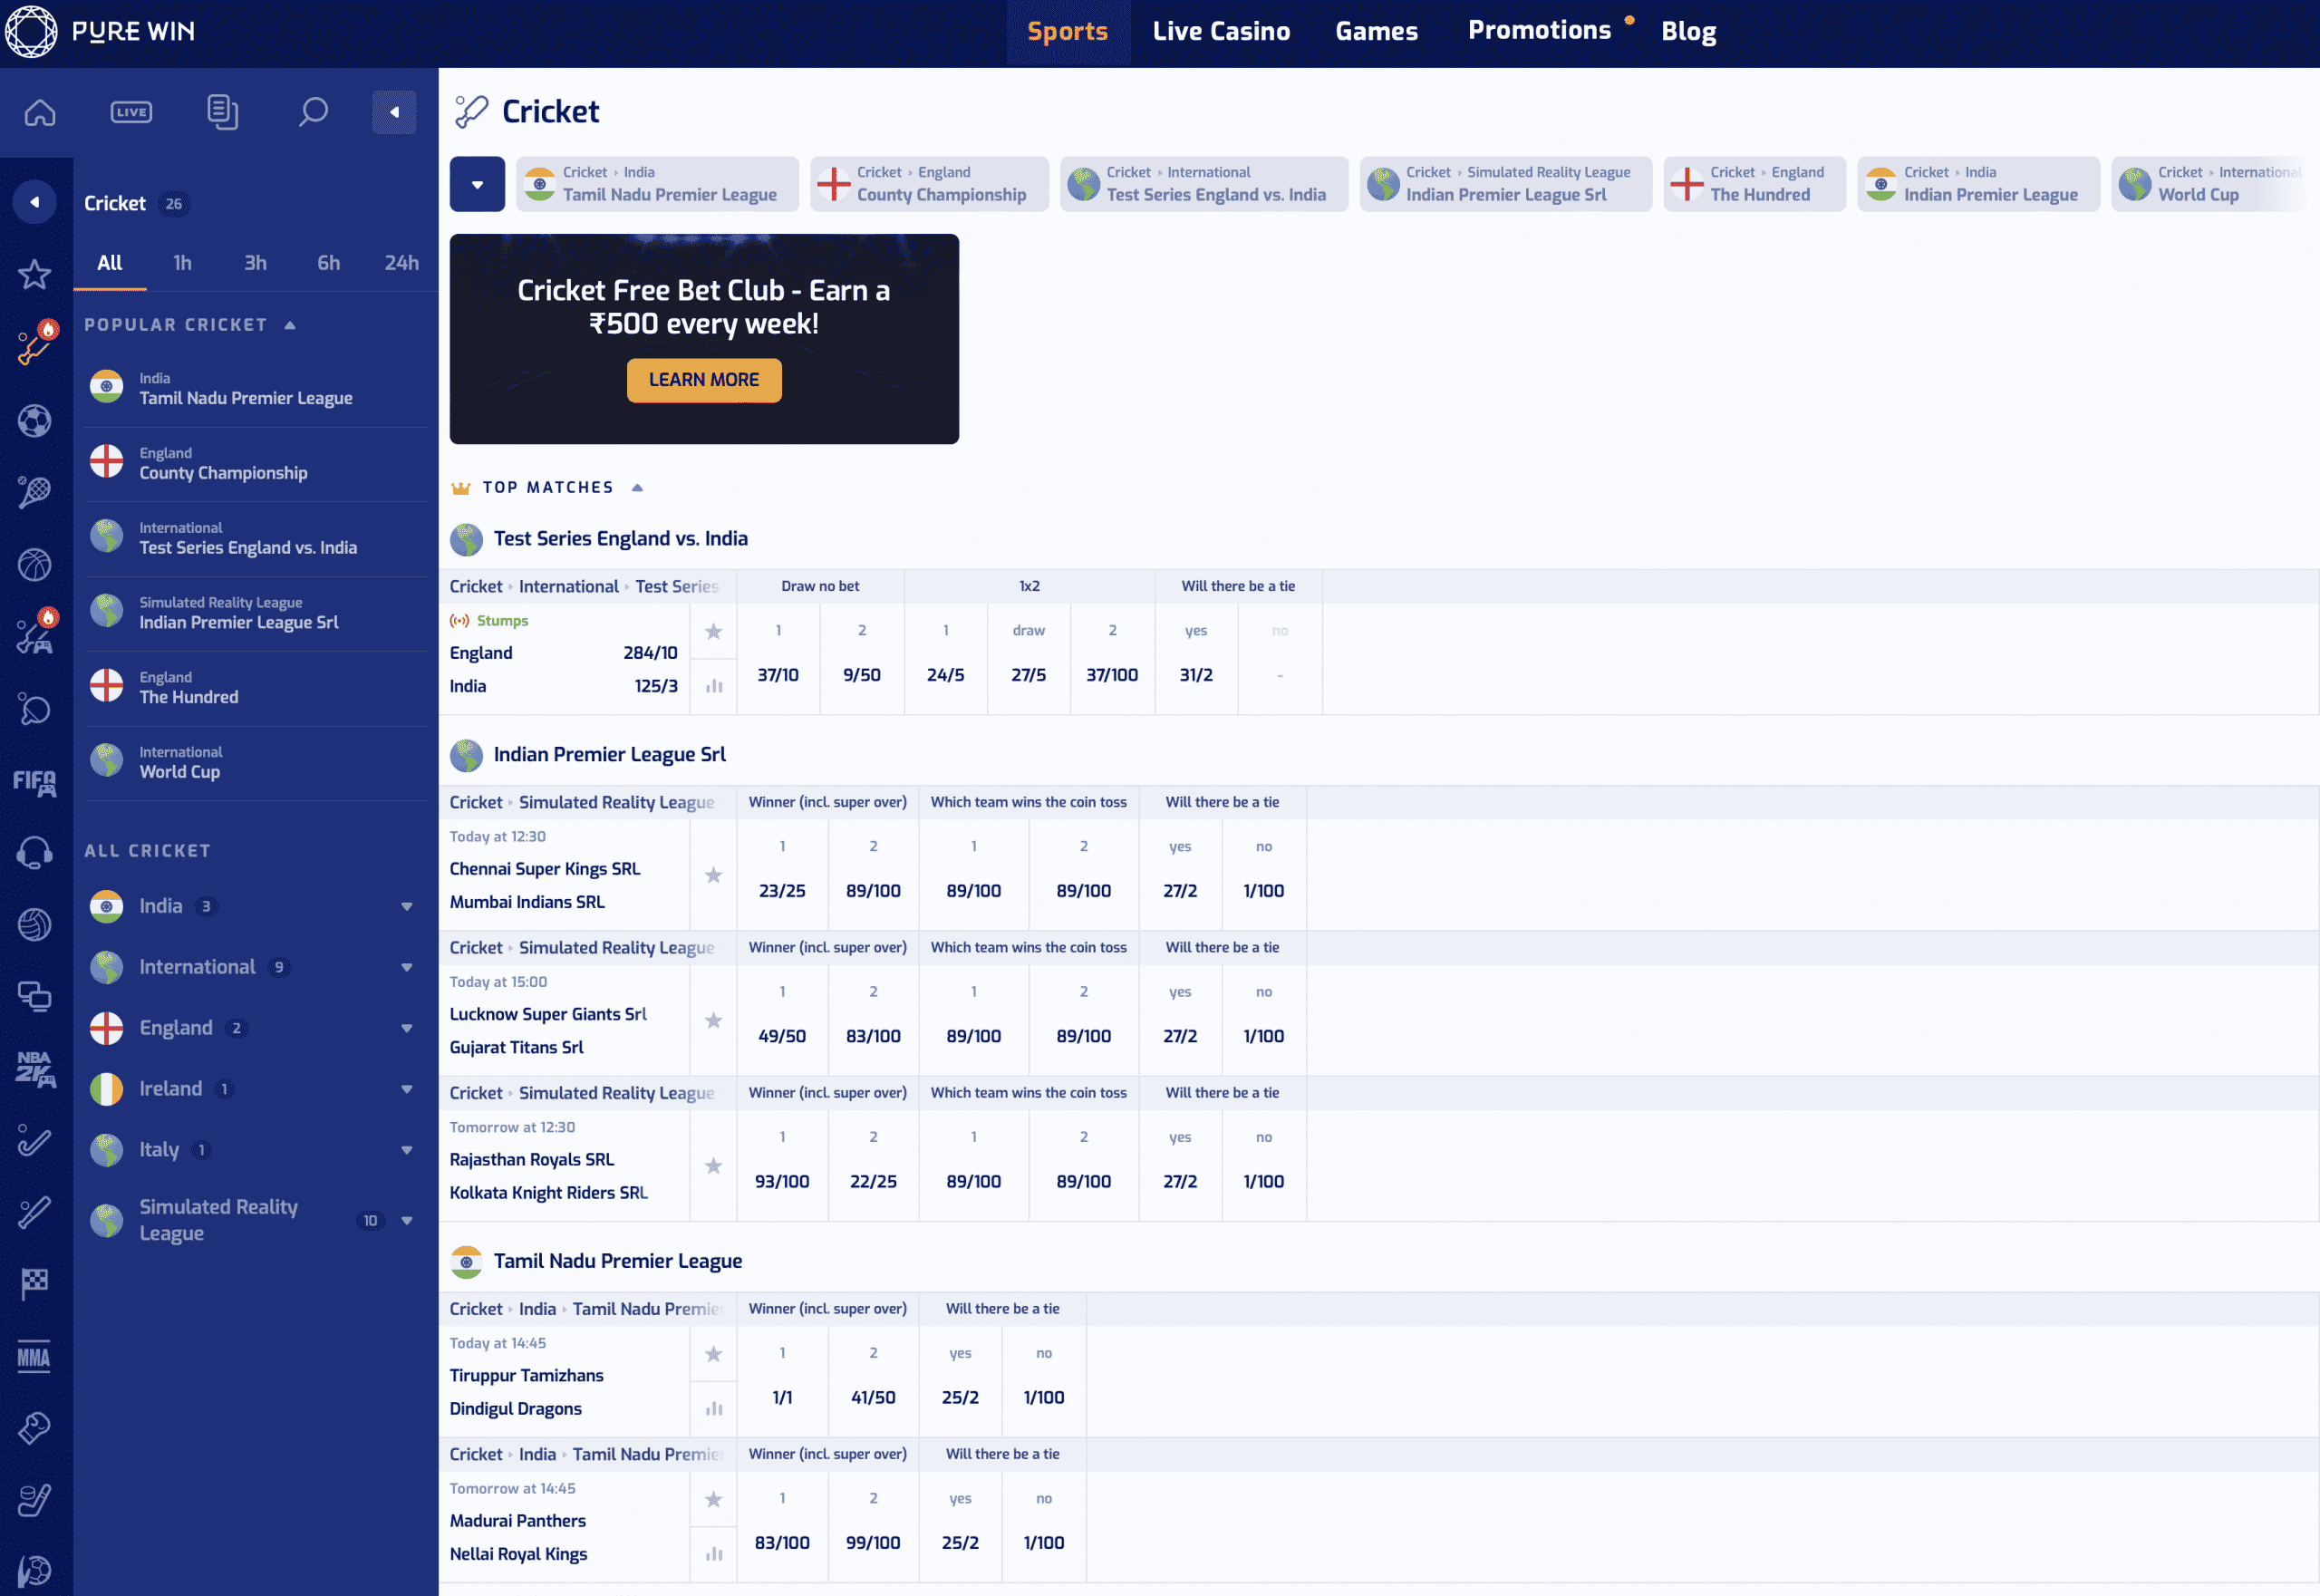
Task: Open statistics icon for Madurai Panthers match
Action: [x=714, y=1554]
